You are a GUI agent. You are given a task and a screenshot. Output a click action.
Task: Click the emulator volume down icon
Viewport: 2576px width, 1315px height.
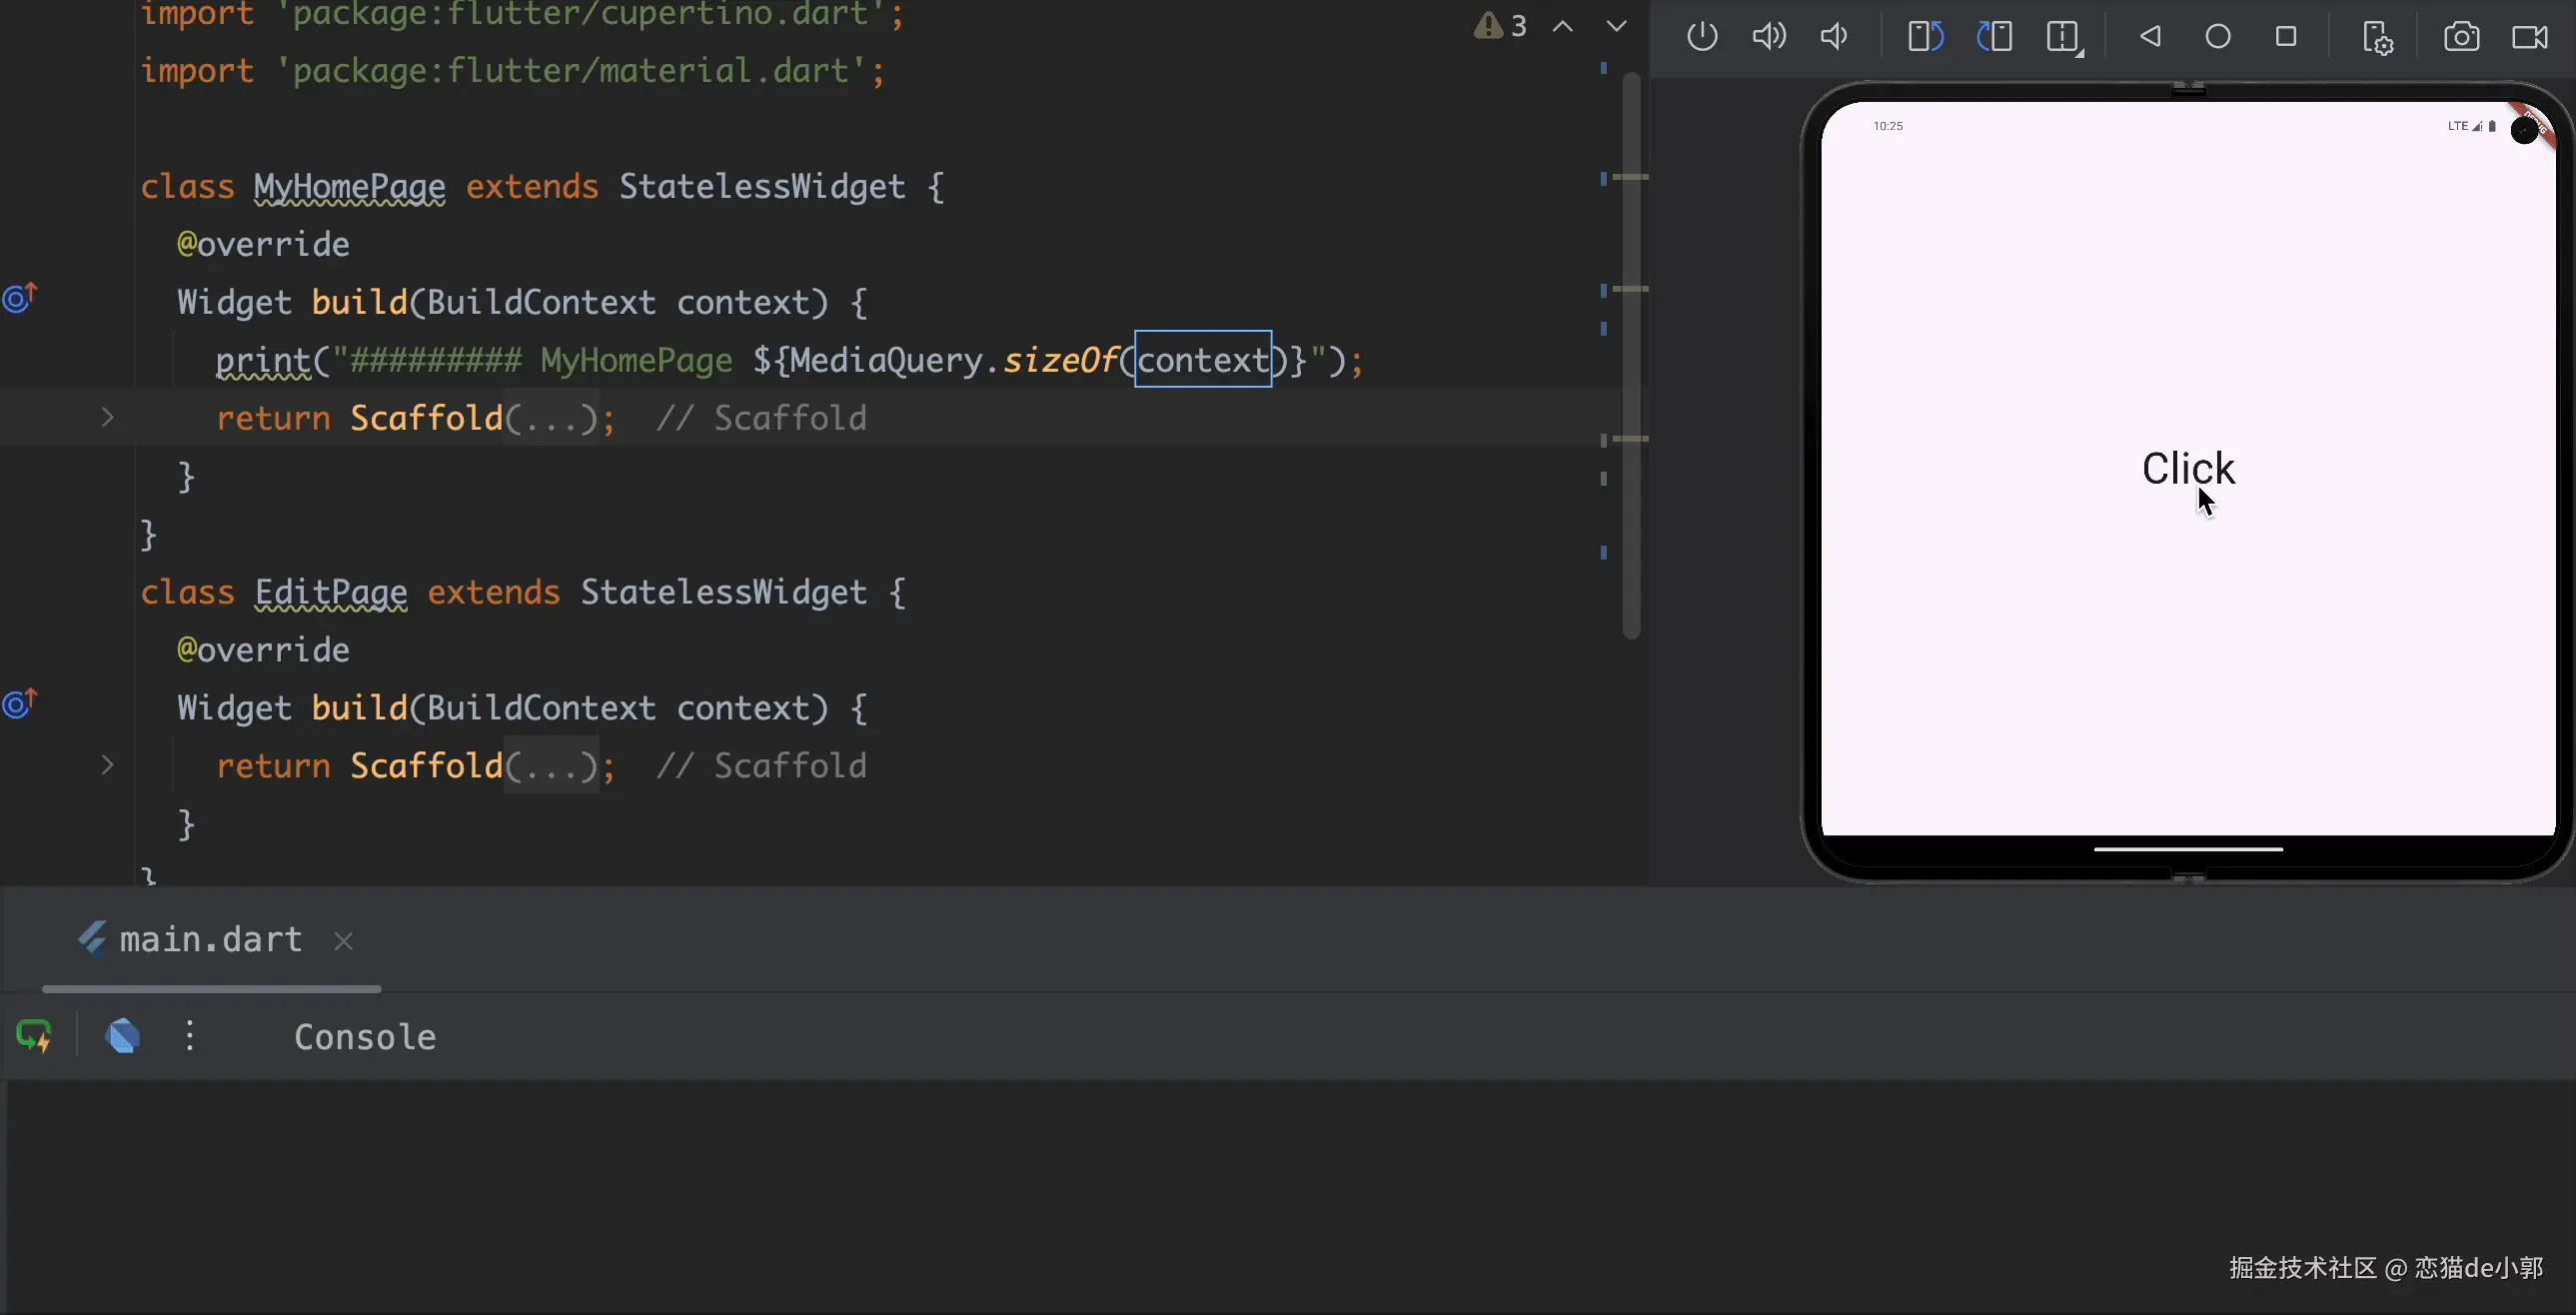[1833, 37]
